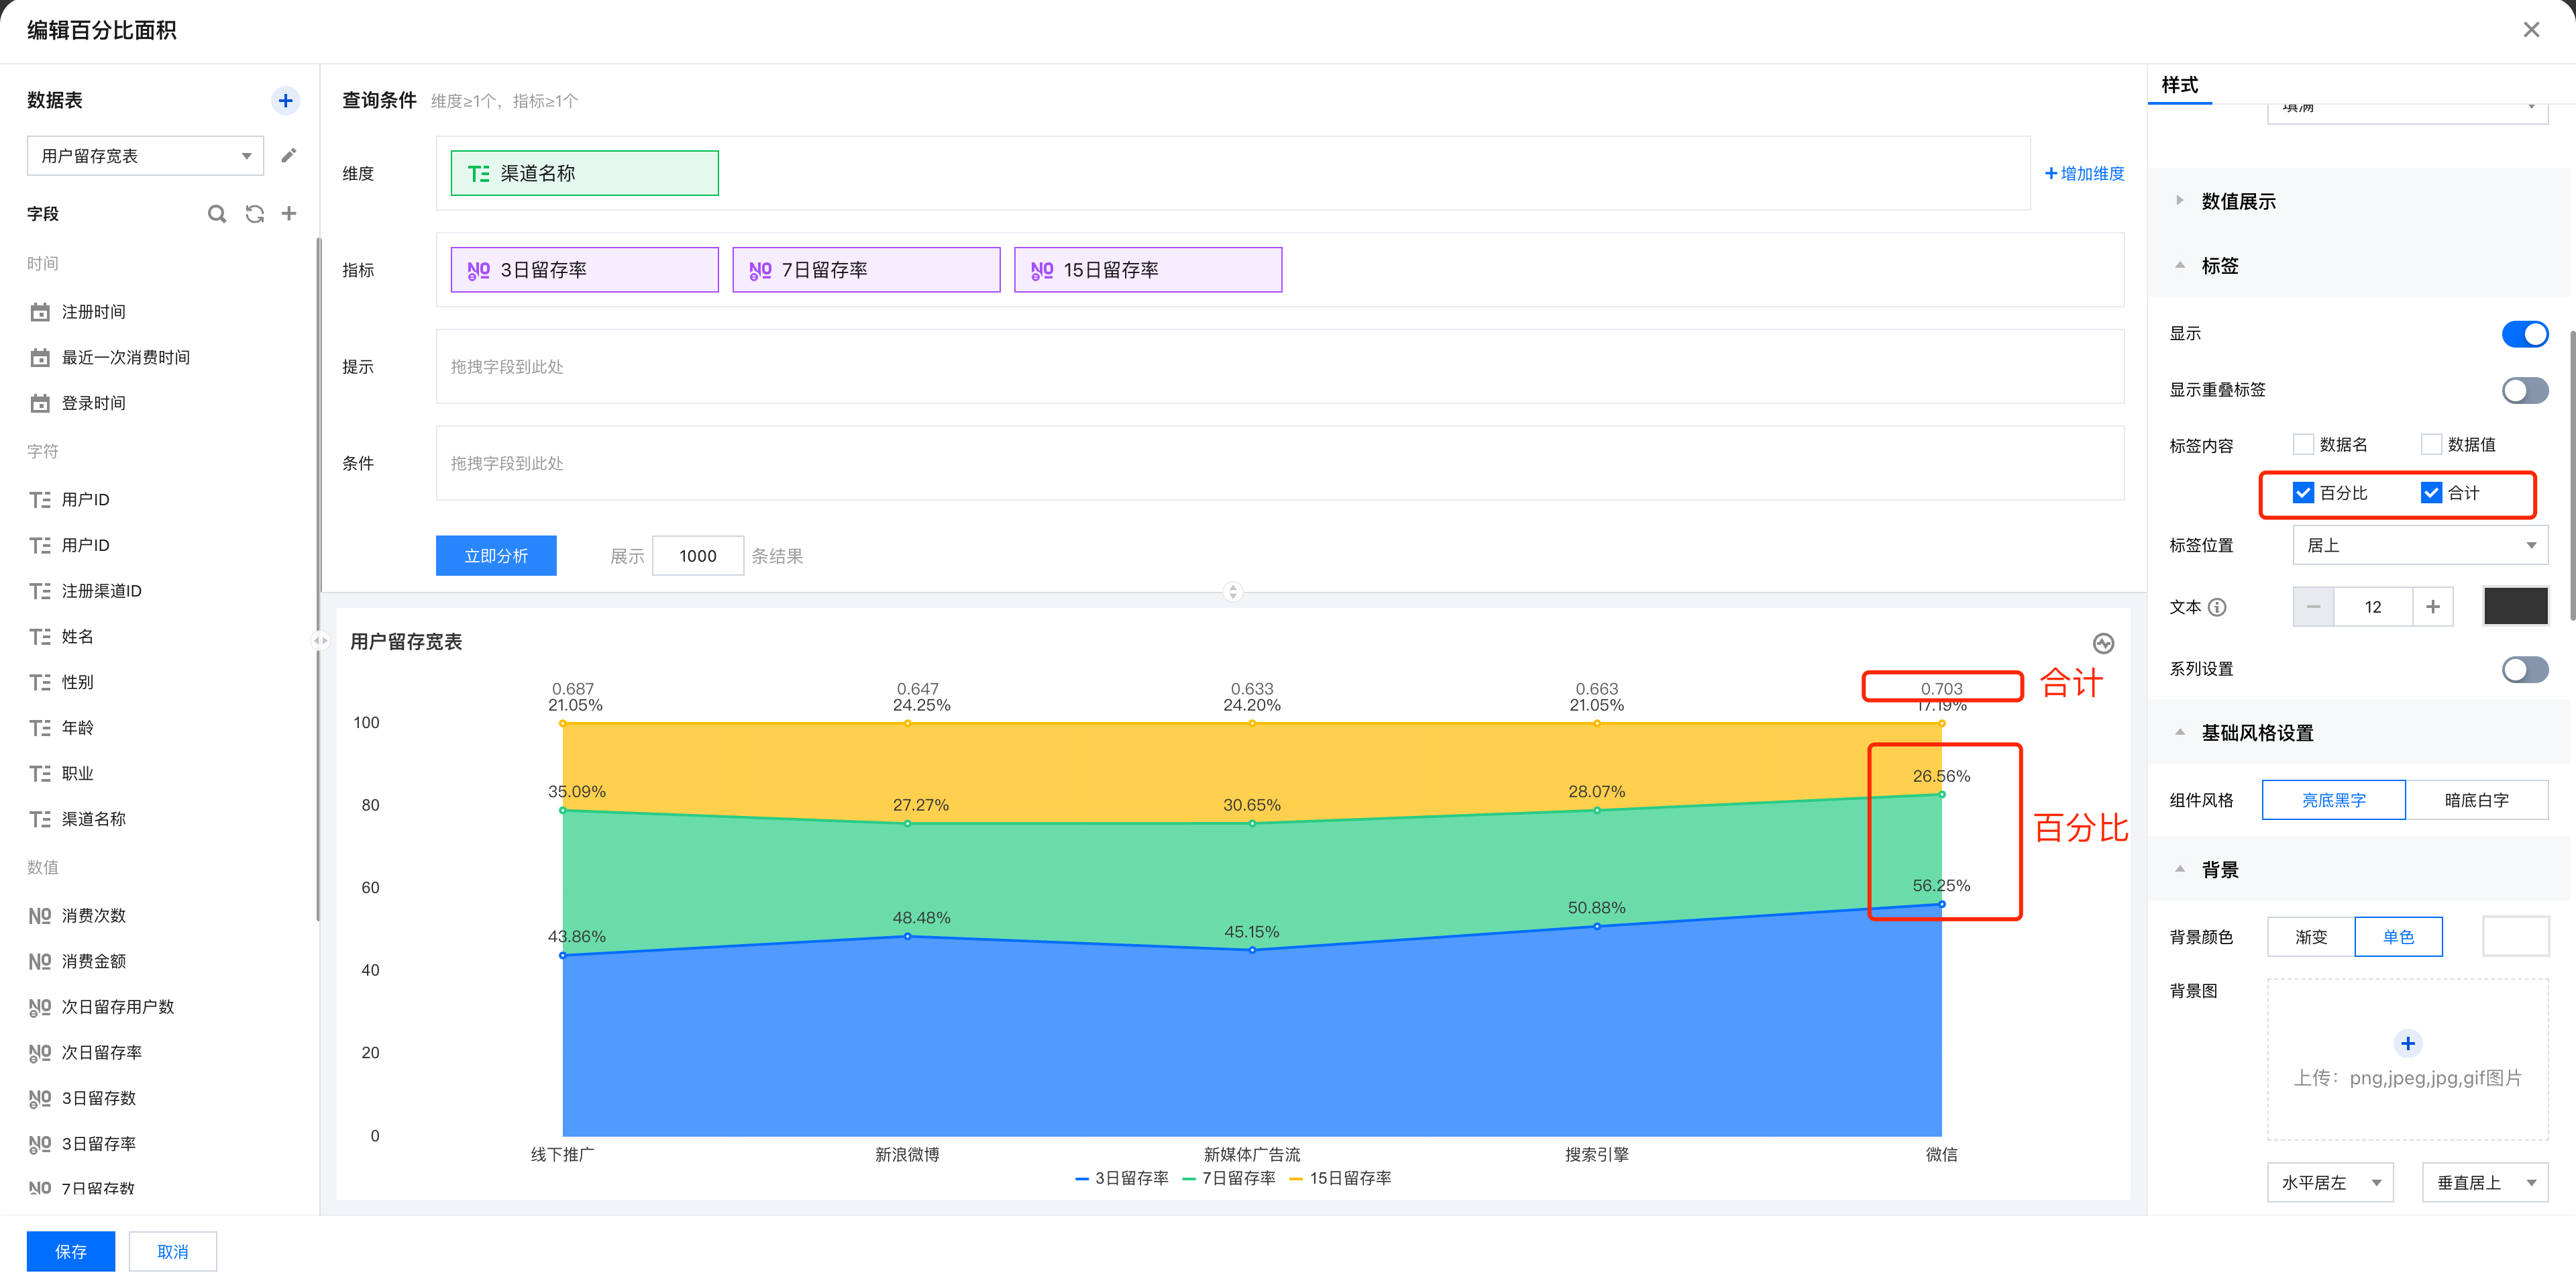Click the add field plus icon
This screenshot has width=2576, height=1283.
tap(289, 213)
